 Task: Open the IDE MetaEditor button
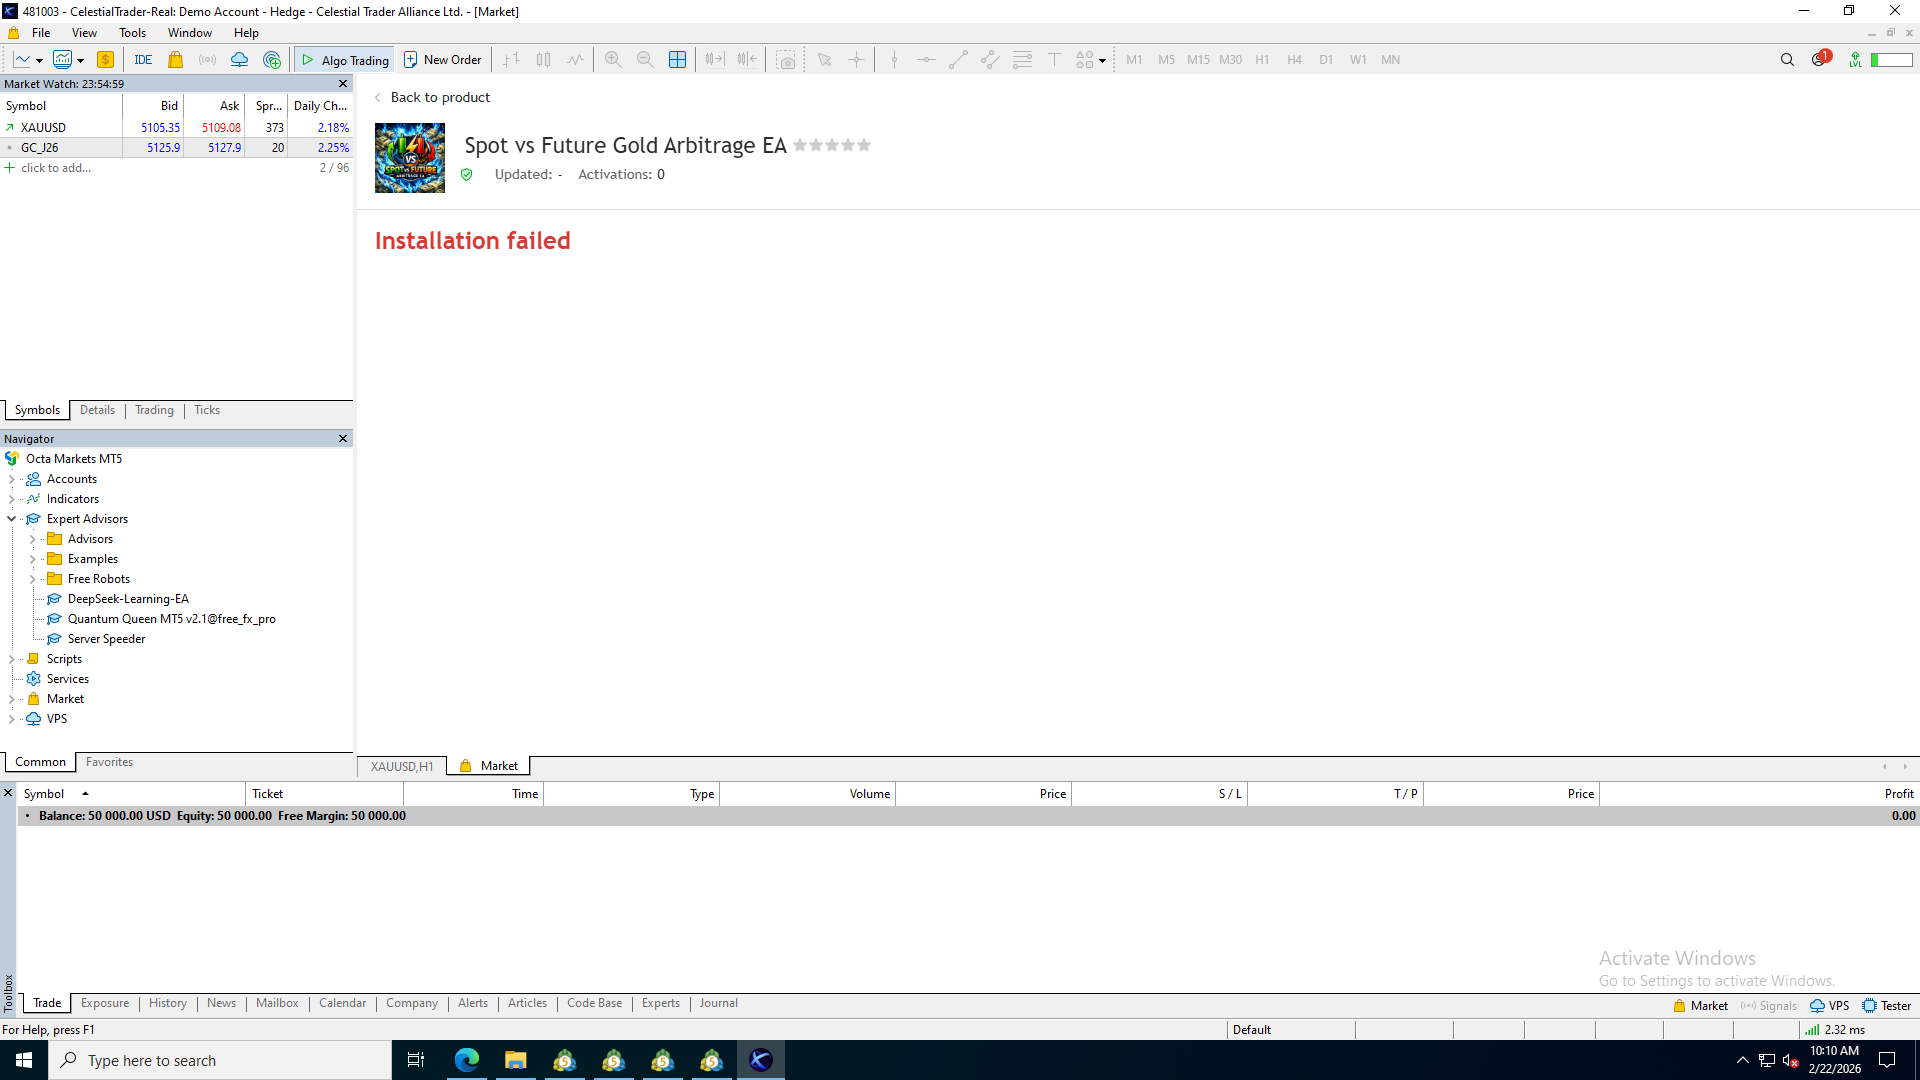143,60
